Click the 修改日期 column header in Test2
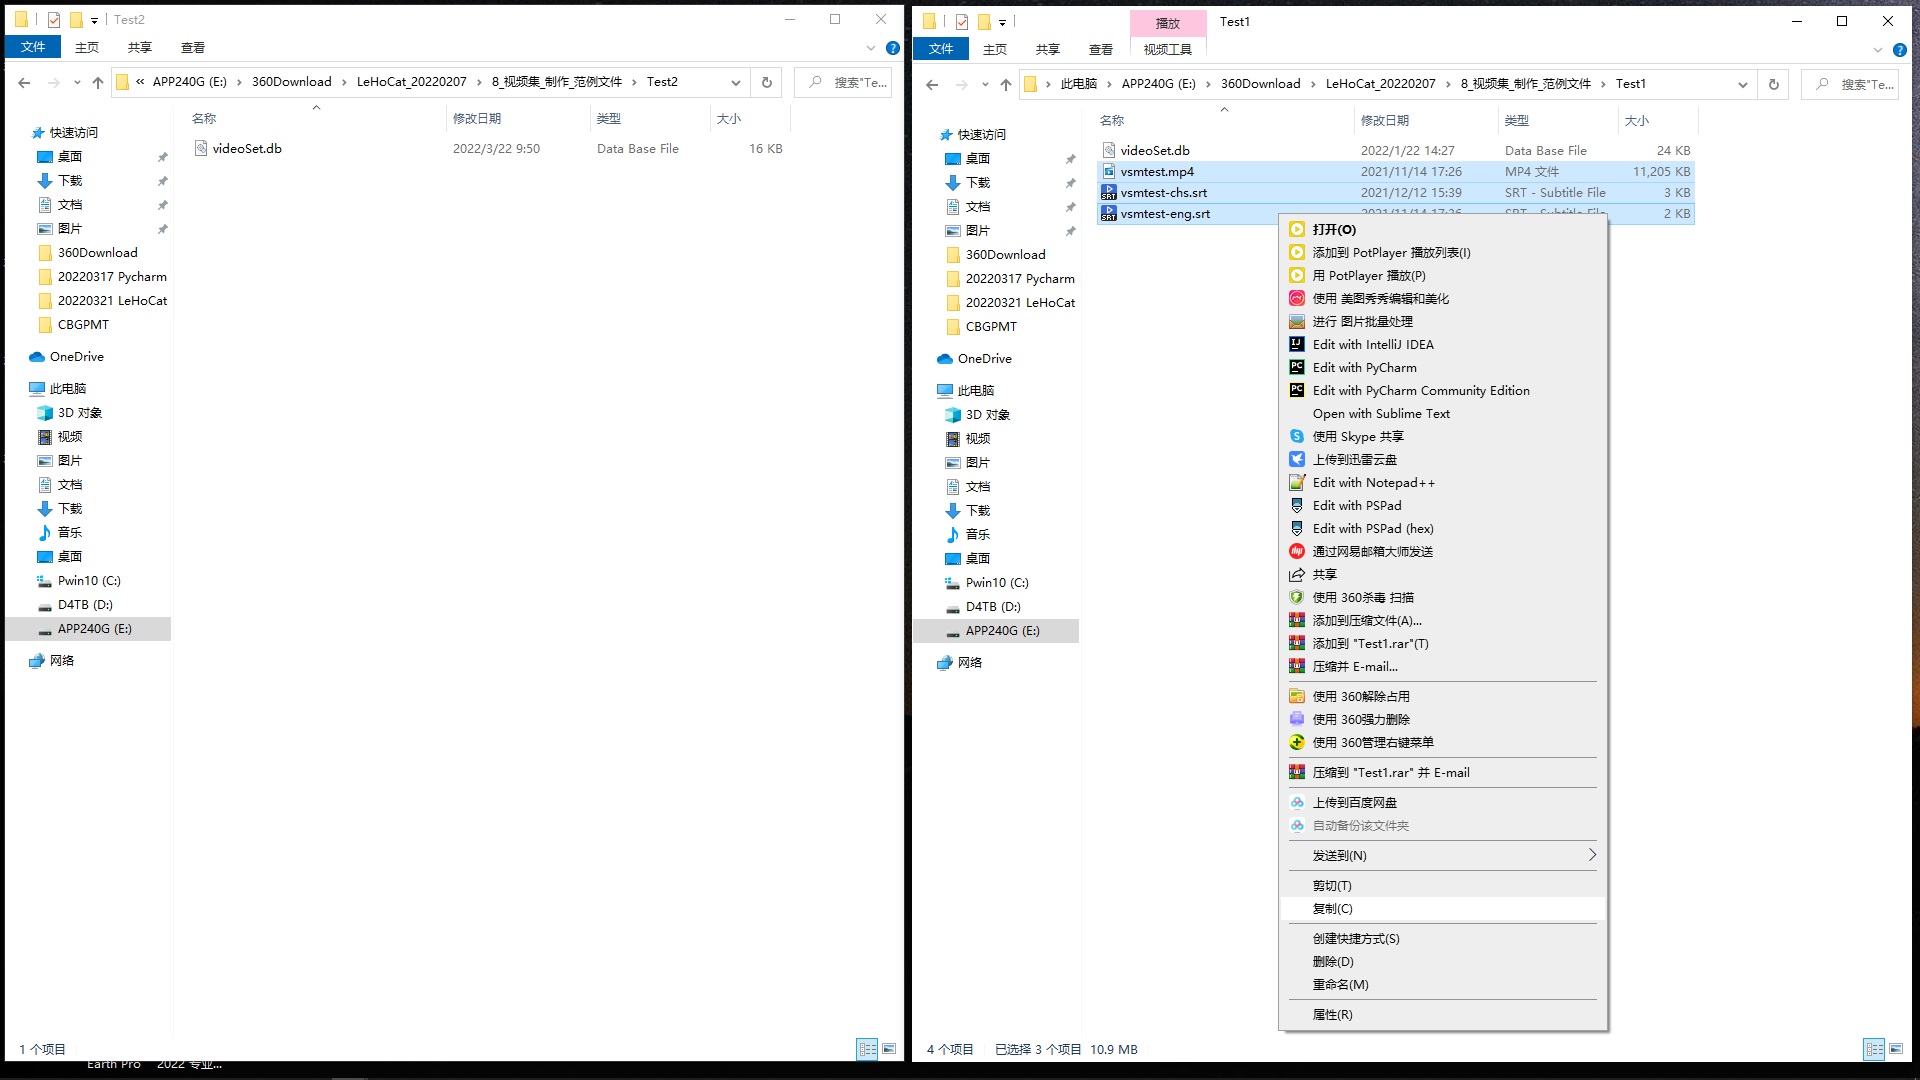 pos(477,118)
